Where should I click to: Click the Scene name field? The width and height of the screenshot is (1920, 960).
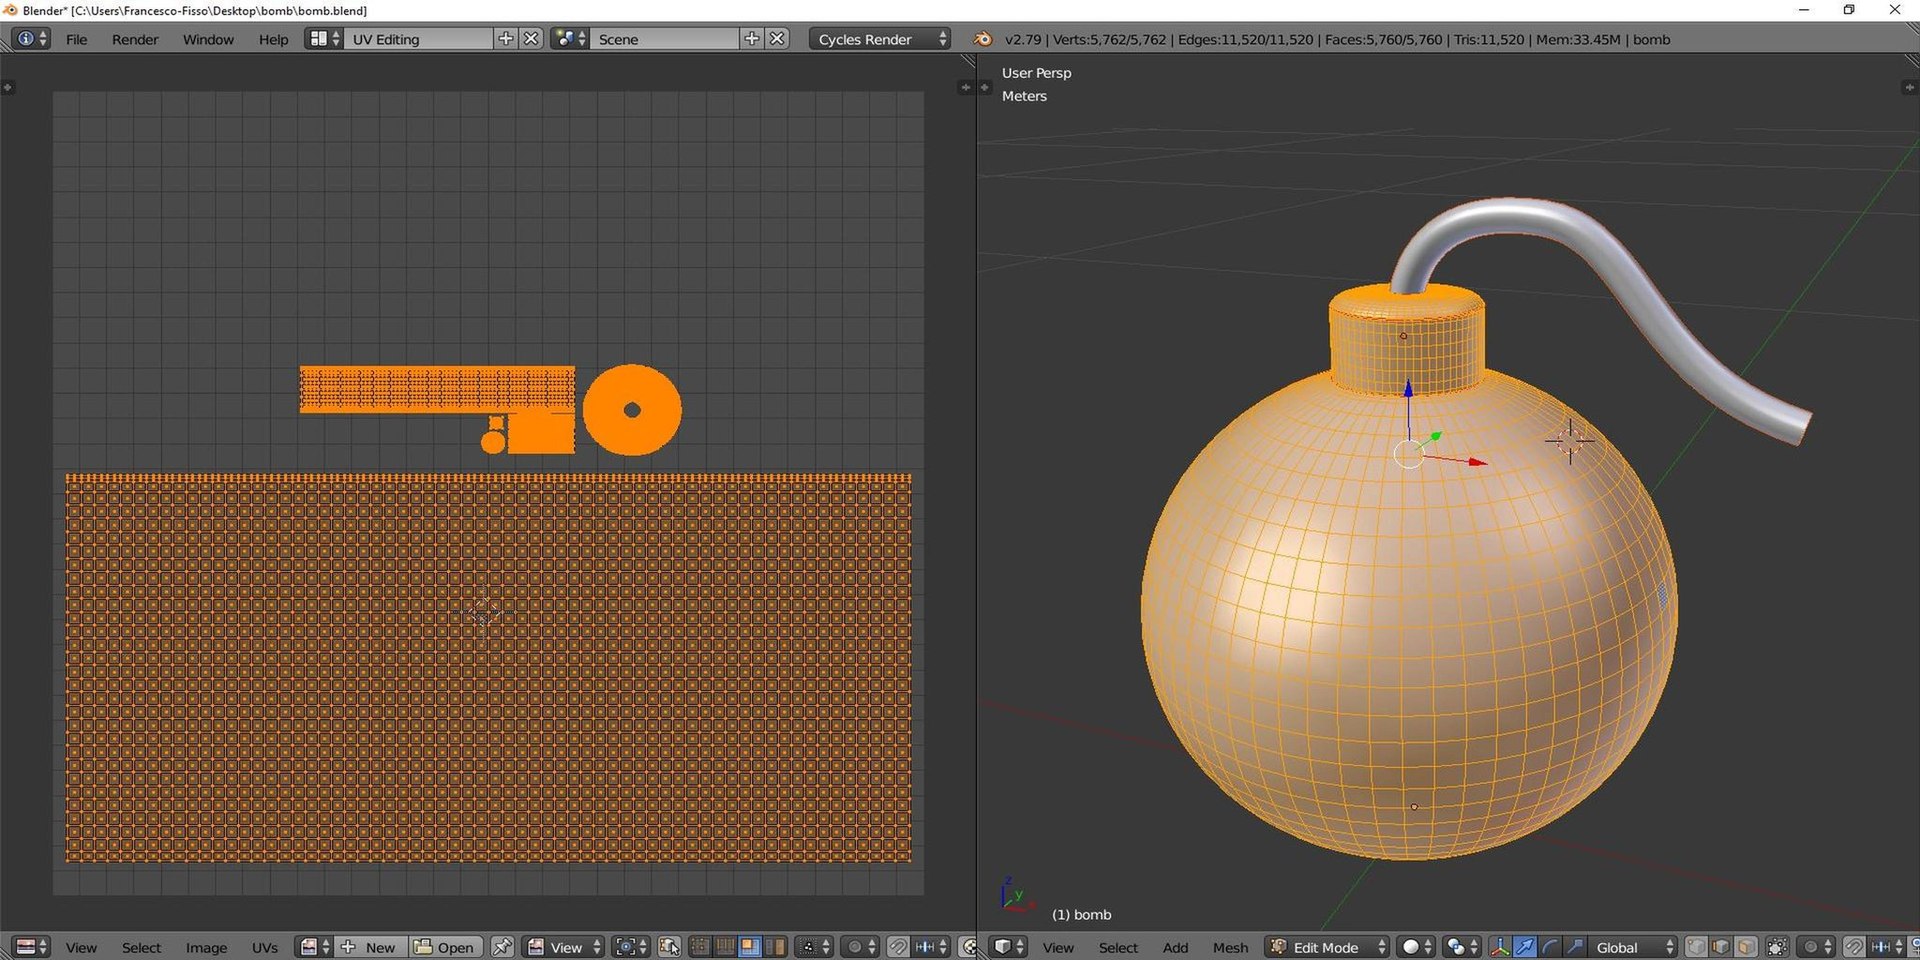pos(665,39)
